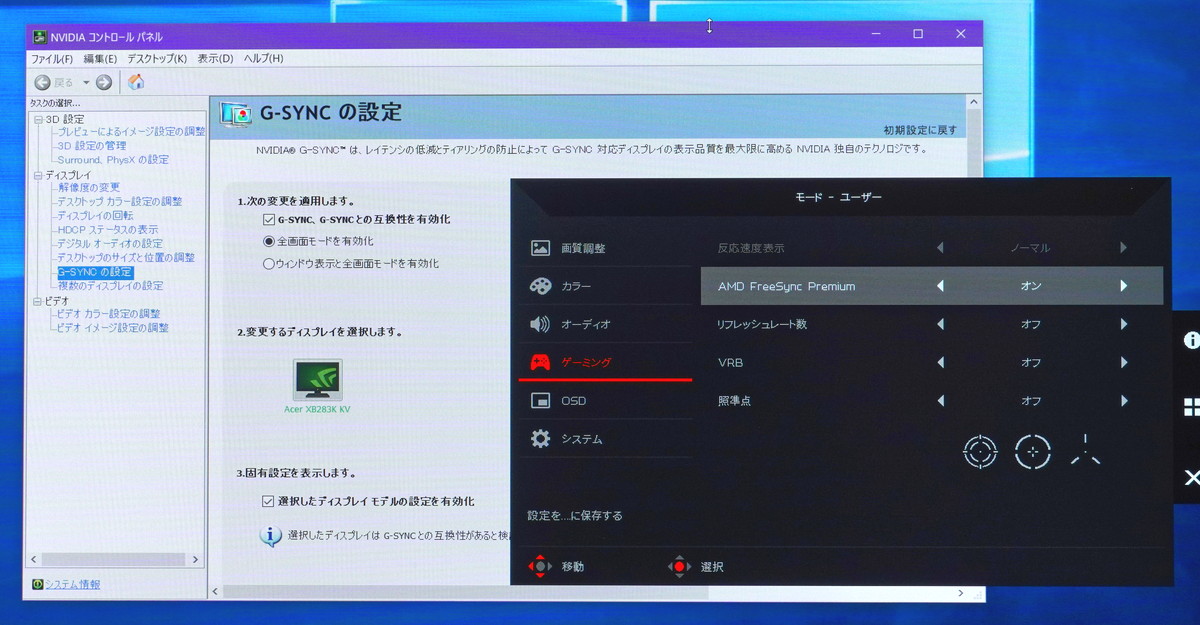This screenshot has width=1200, height=625.
Task: Open Surround, PhysX の設定 page
Action: pyautogui.click(x=113, y=160)
